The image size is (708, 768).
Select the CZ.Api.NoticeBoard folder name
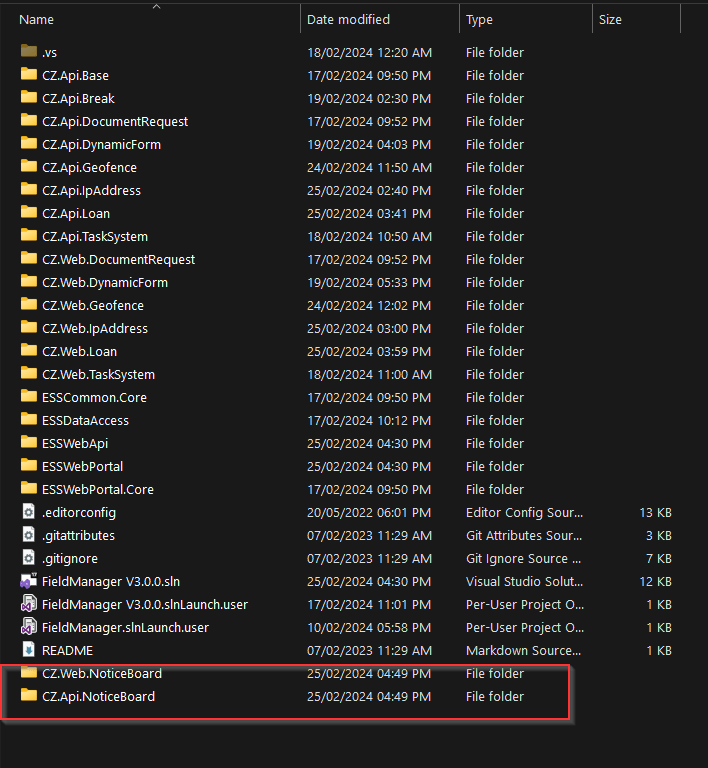[98, 697]
